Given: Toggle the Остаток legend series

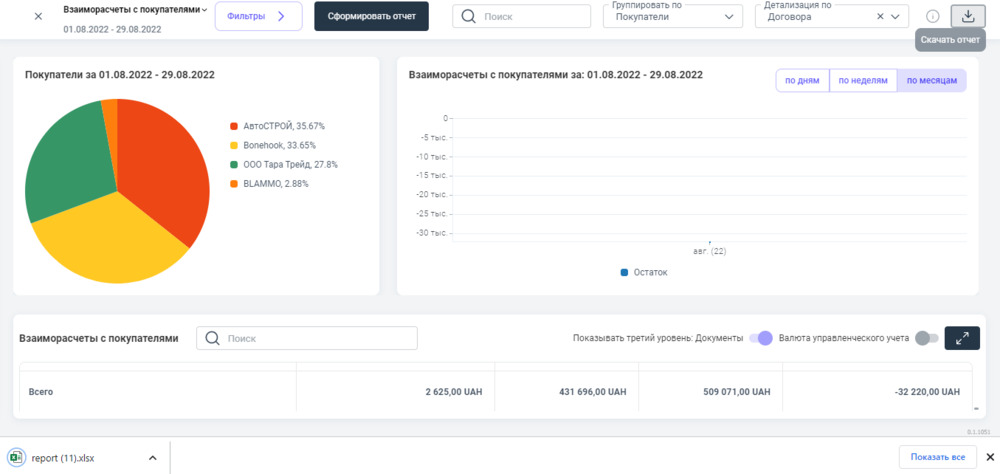Looking at the screenshot, I should pyautogui.click(x=625, y=272).
